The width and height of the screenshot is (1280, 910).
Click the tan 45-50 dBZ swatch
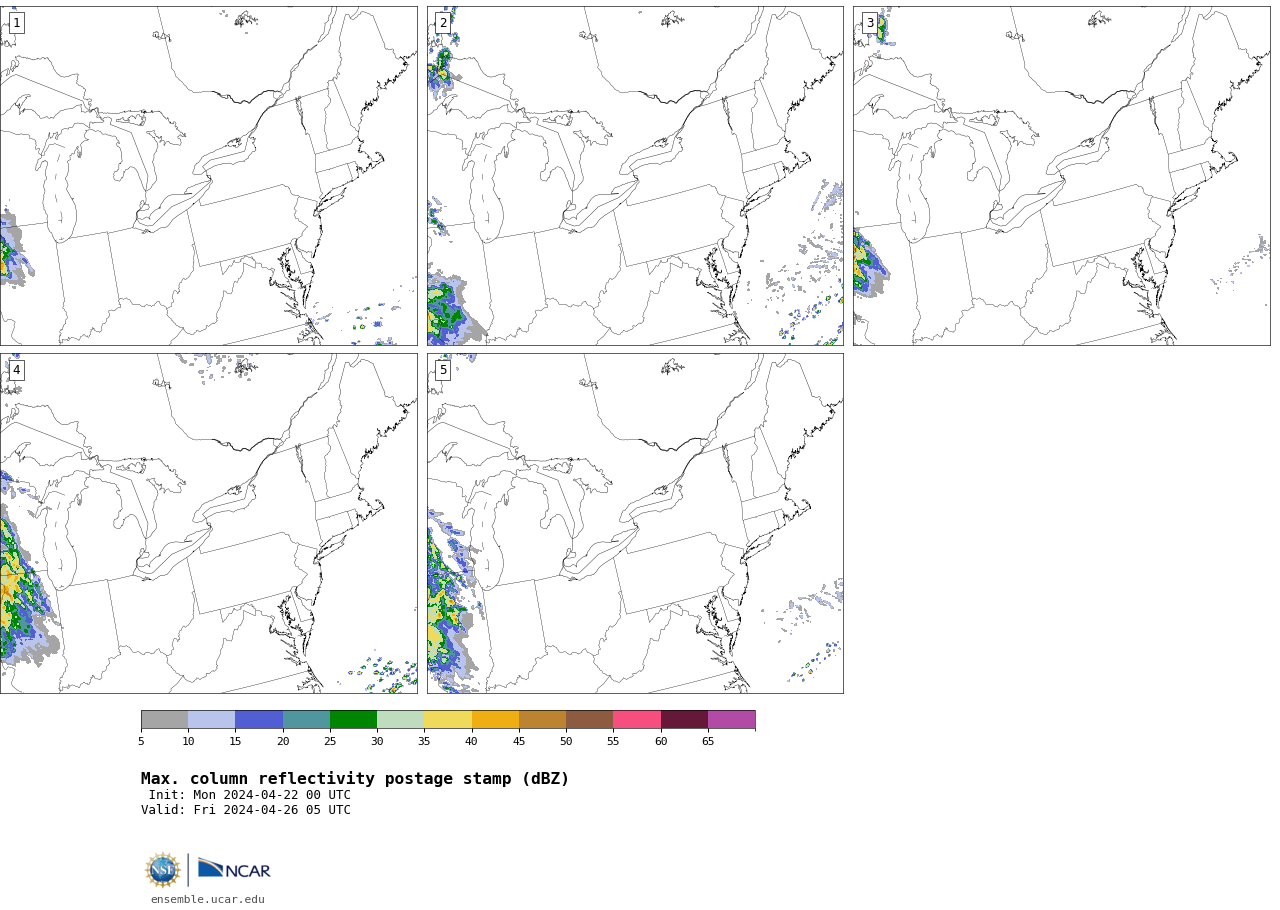click(x=542, y=720)
